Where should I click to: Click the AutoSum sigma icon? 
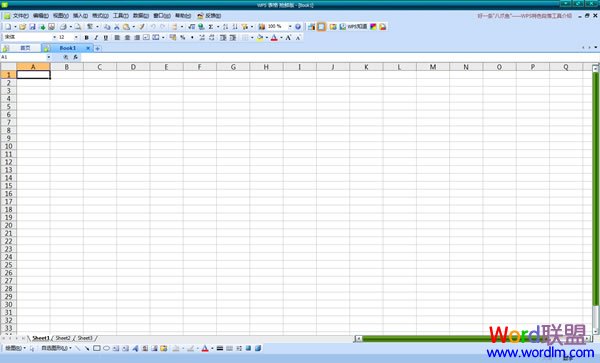click(210, 27)
